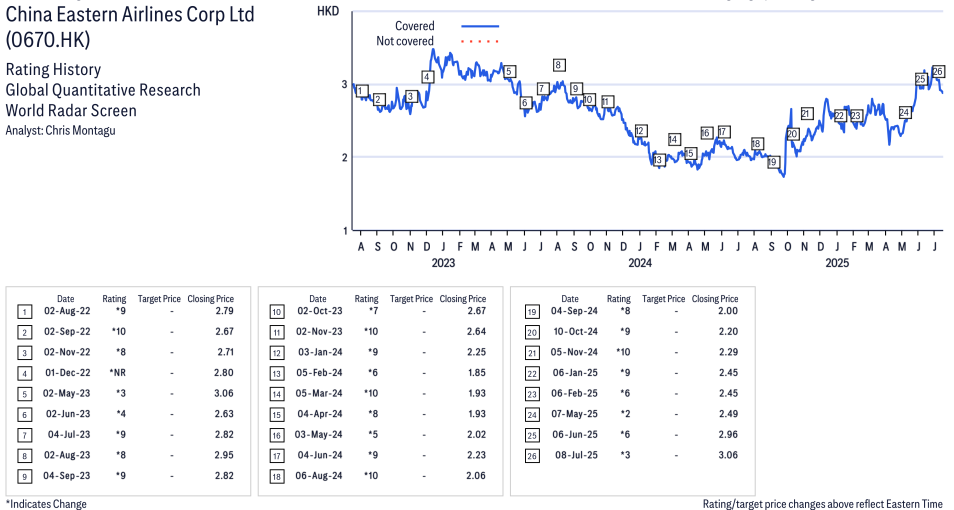Click the *2 rating in row 24
The width and height of the screenshot is (954, 510).
tap(625, 414)
